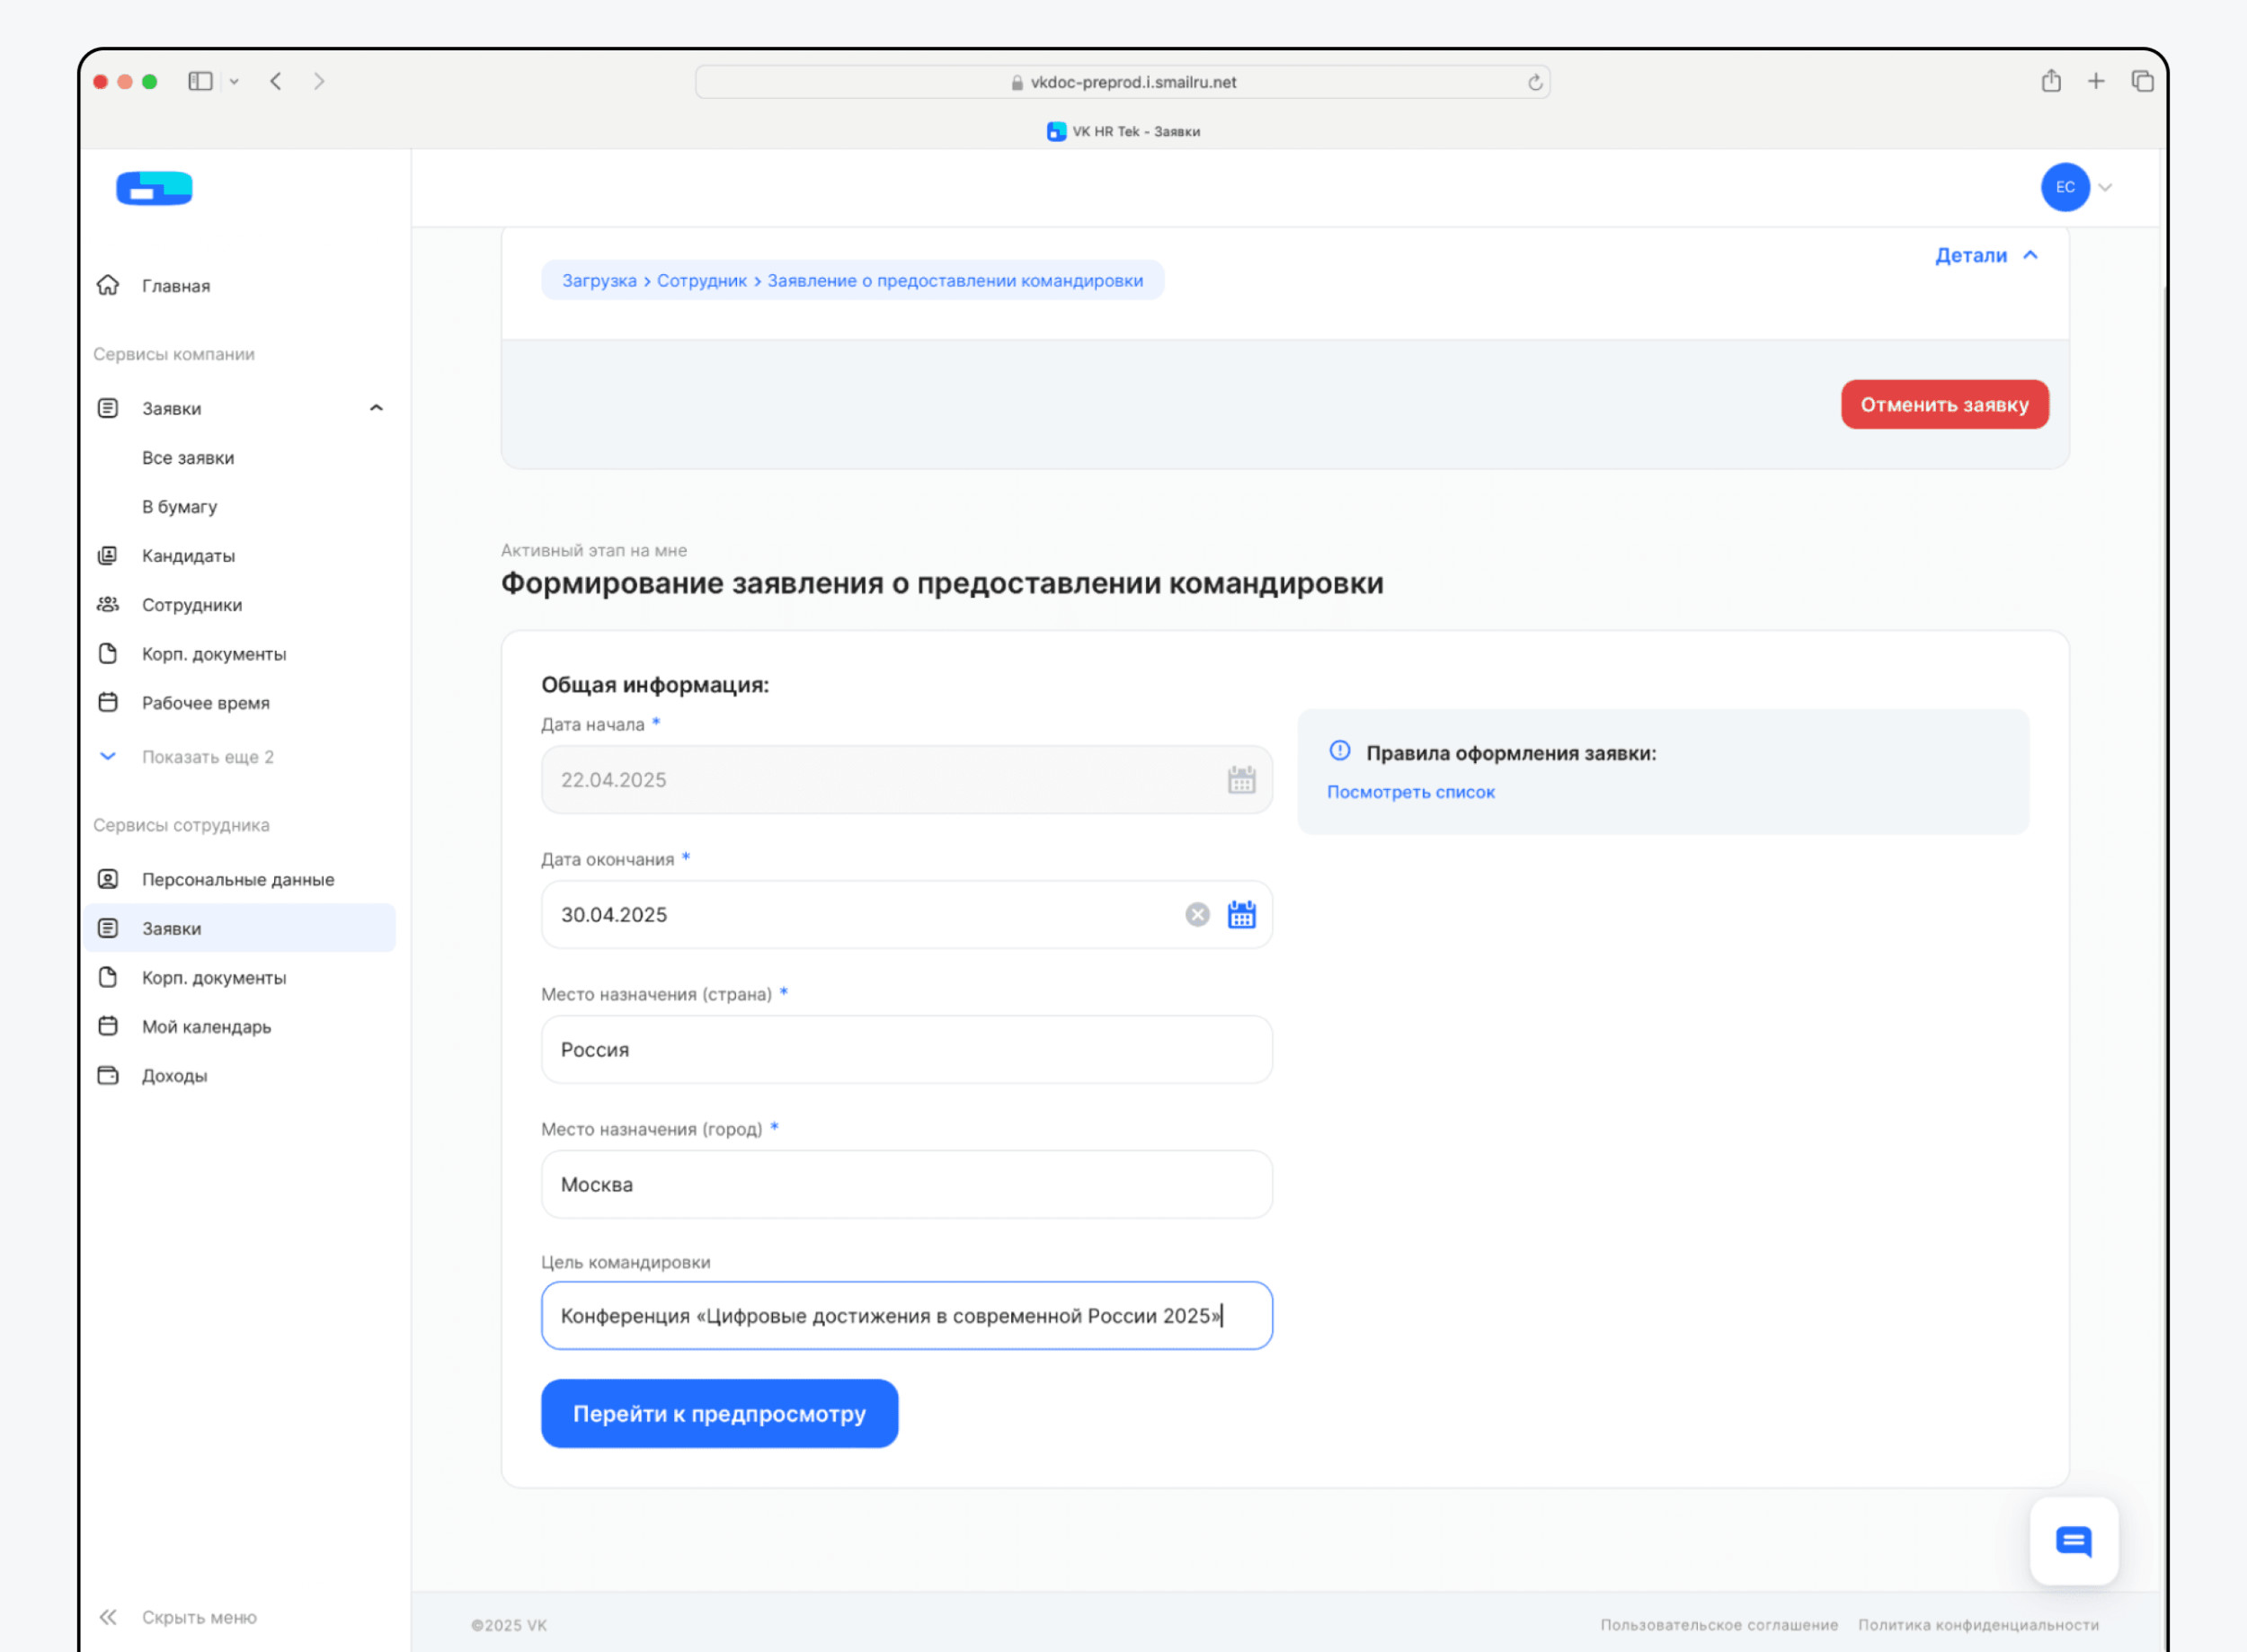
Task: Open a new browser tab plus icon
Action: tap(2096, 81)
